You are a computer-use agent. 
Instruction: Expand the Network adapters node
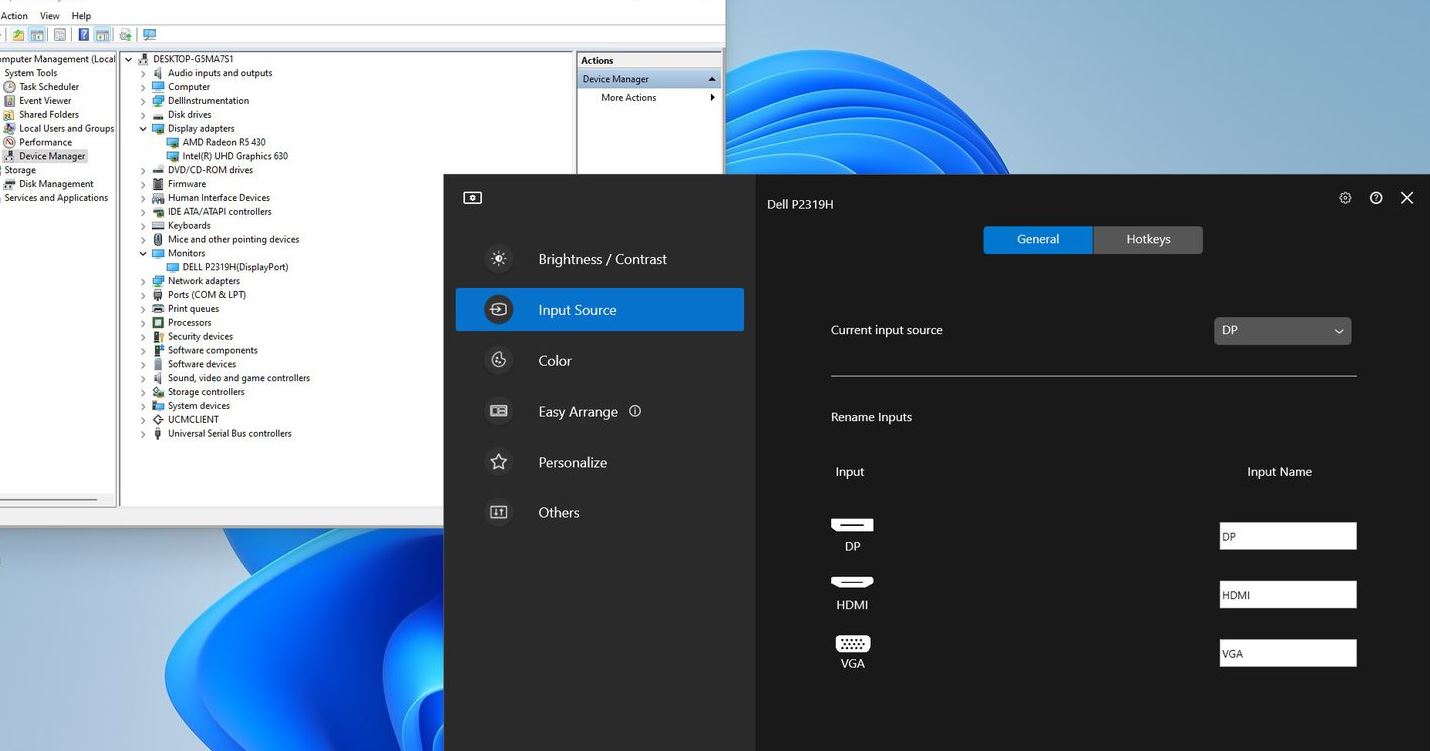point(143,281)
